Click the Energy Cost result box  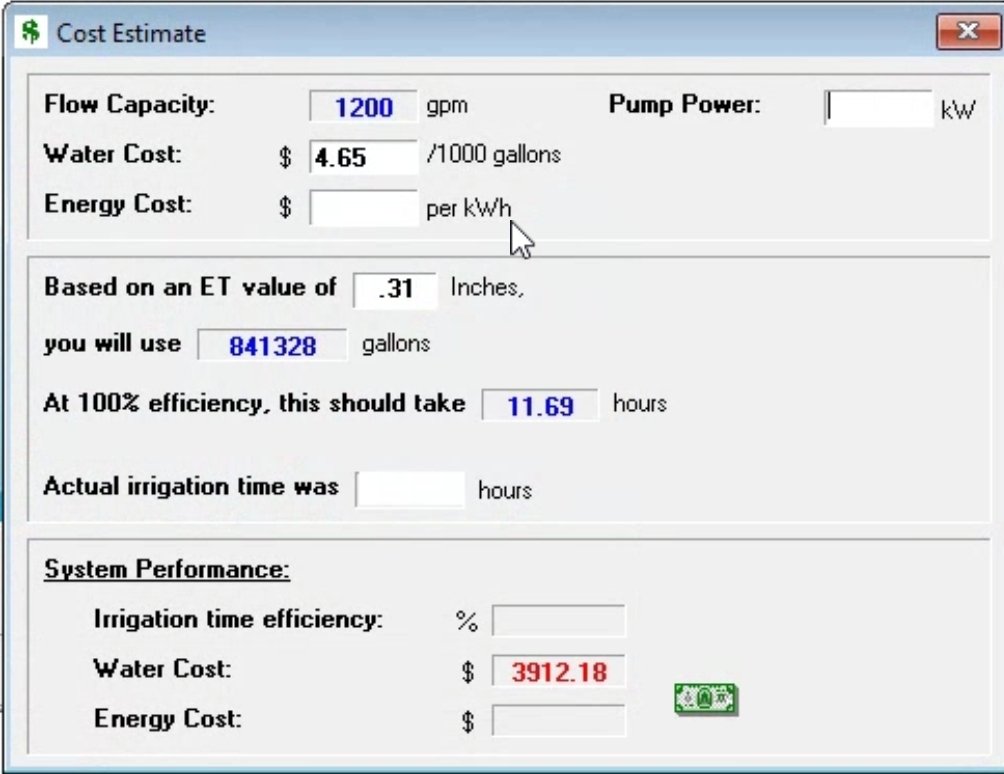coord(558,720)
